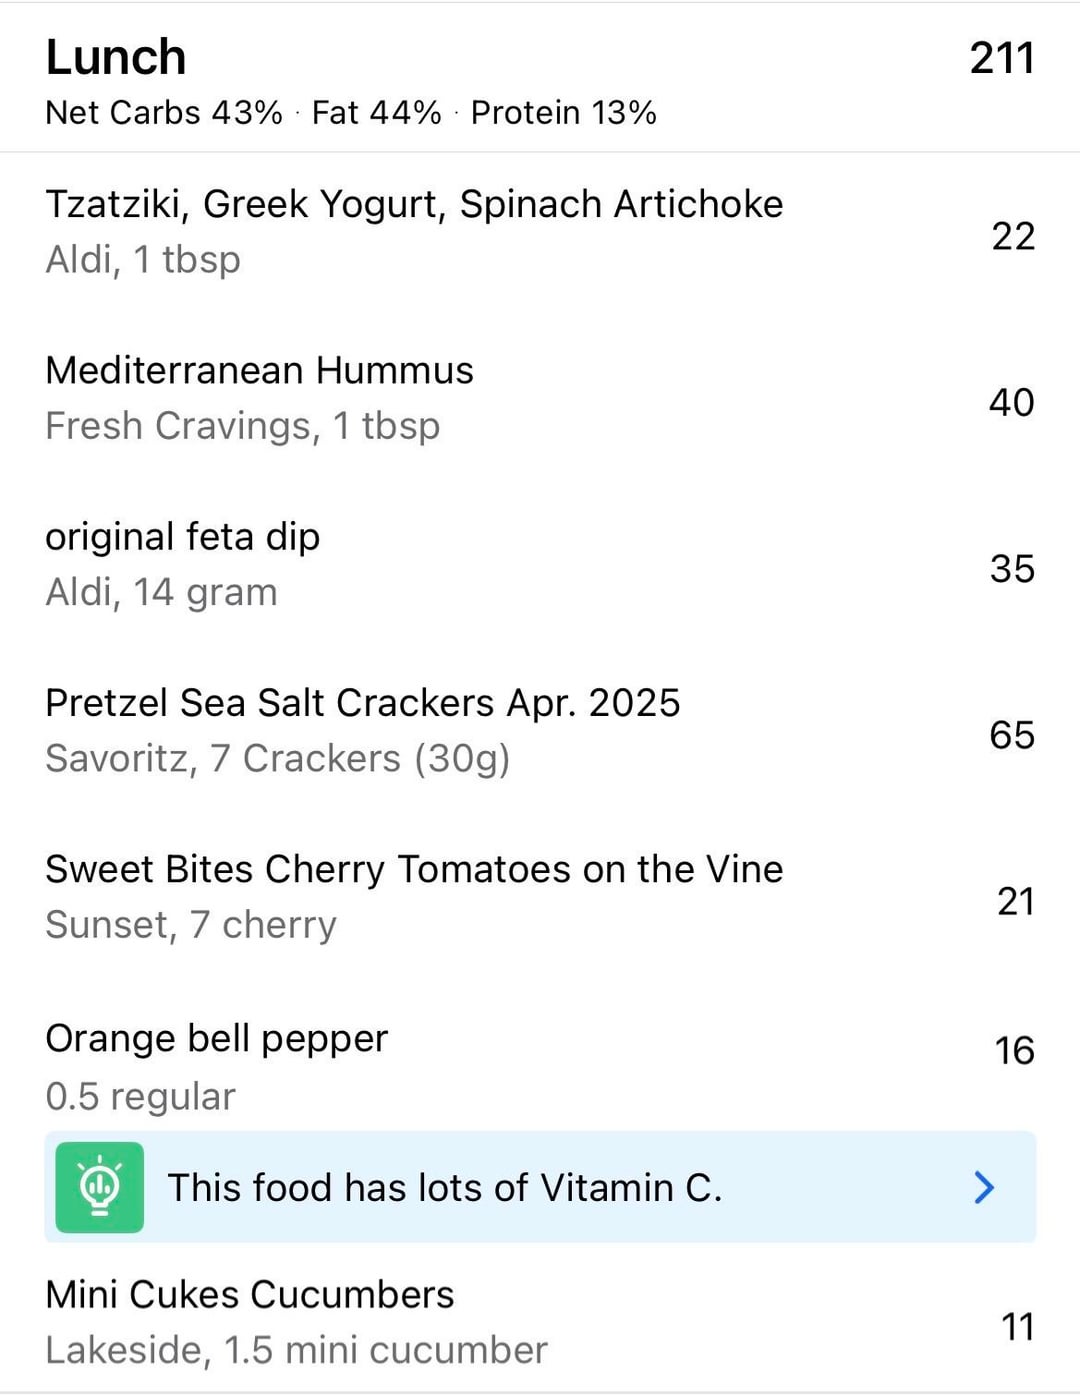
Task: Tap the 40 calorie value for hummus
Action: pos(1011,402)
